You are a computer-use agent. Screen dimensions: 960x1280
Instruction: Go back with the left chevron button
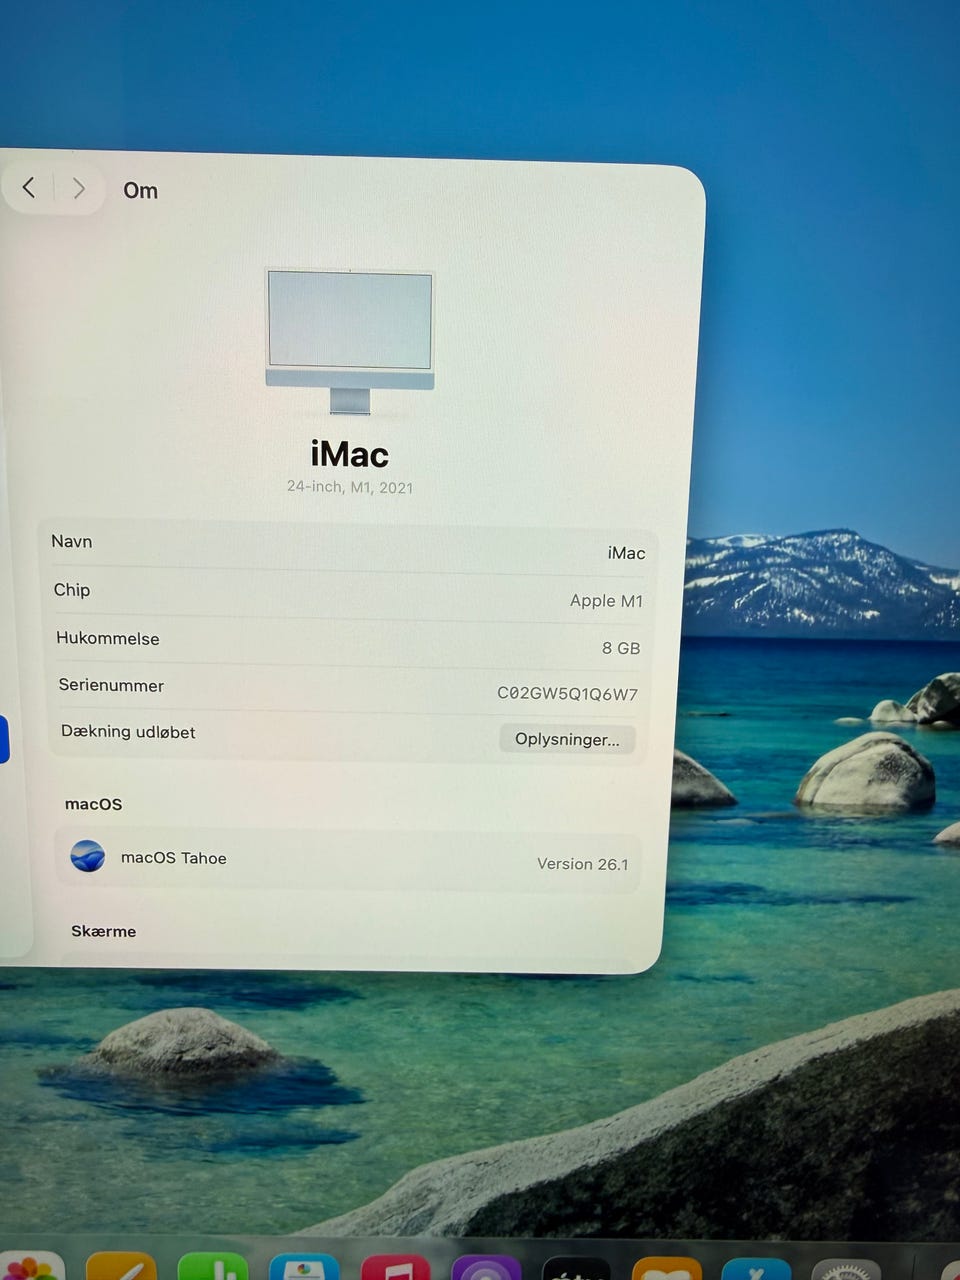pyautogui.click(x=29, y=187)
